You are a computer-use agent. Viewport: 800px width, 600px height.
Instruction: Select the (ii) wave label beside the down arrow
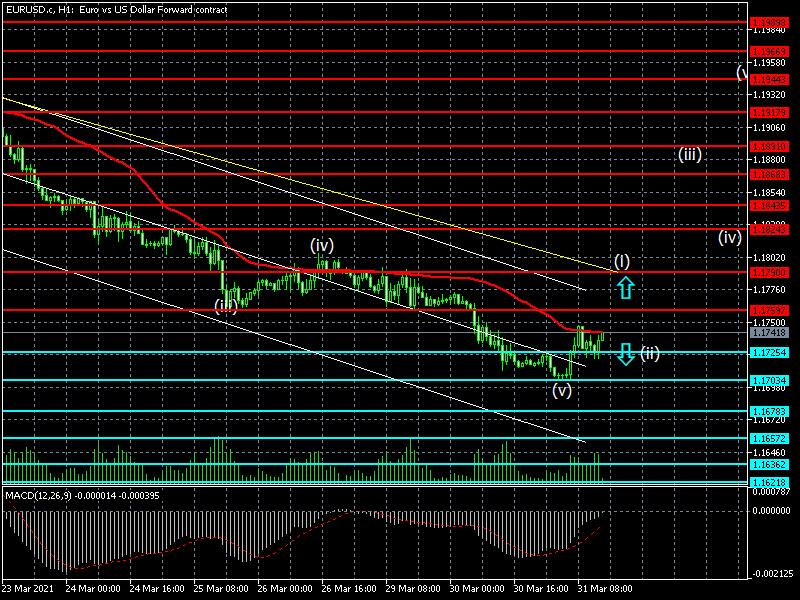tap(649, 353)
